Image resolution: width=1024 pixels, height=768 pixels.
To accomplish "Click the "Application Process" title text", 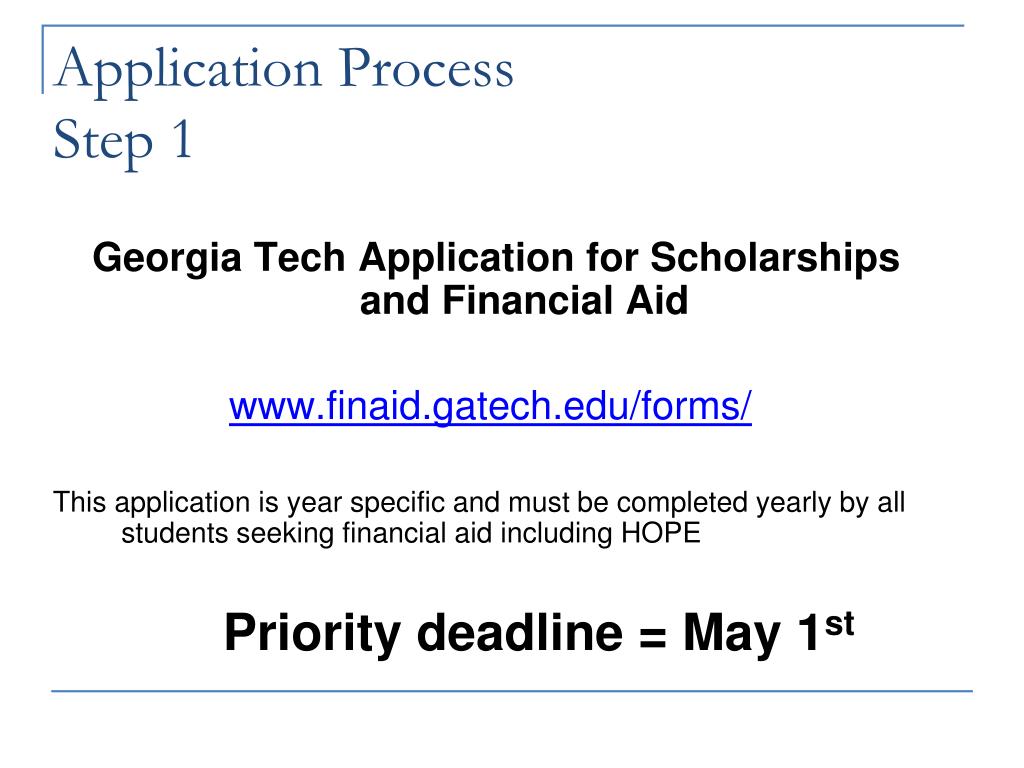I will click(284, 71).
